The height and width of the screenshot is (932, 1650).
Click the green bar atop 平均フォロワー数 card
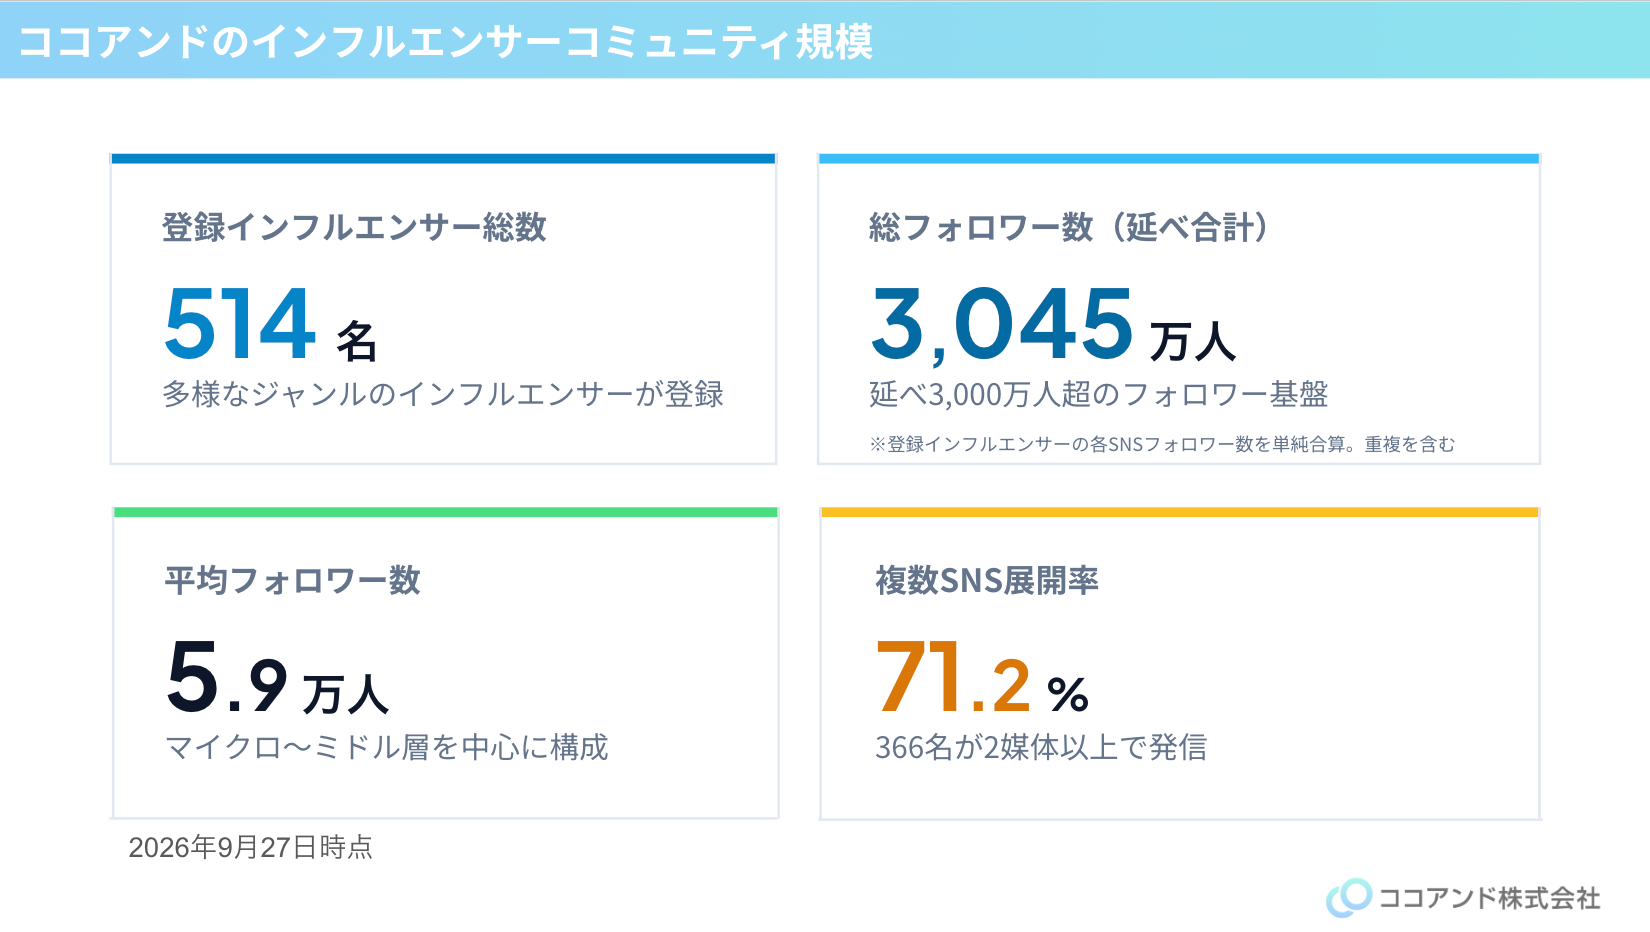tap(446, 512)
